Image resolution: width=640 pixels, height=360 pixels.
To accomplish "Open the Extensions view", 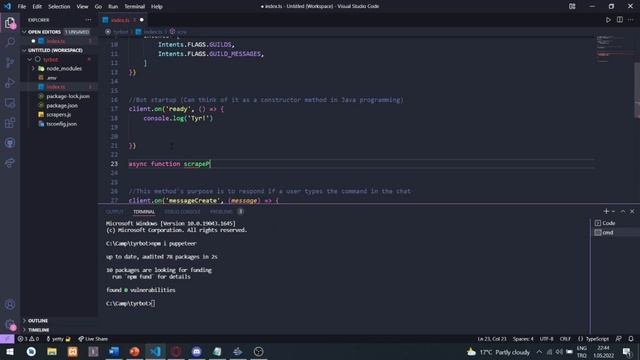I will pyautogui.click(x=10, y=122).
